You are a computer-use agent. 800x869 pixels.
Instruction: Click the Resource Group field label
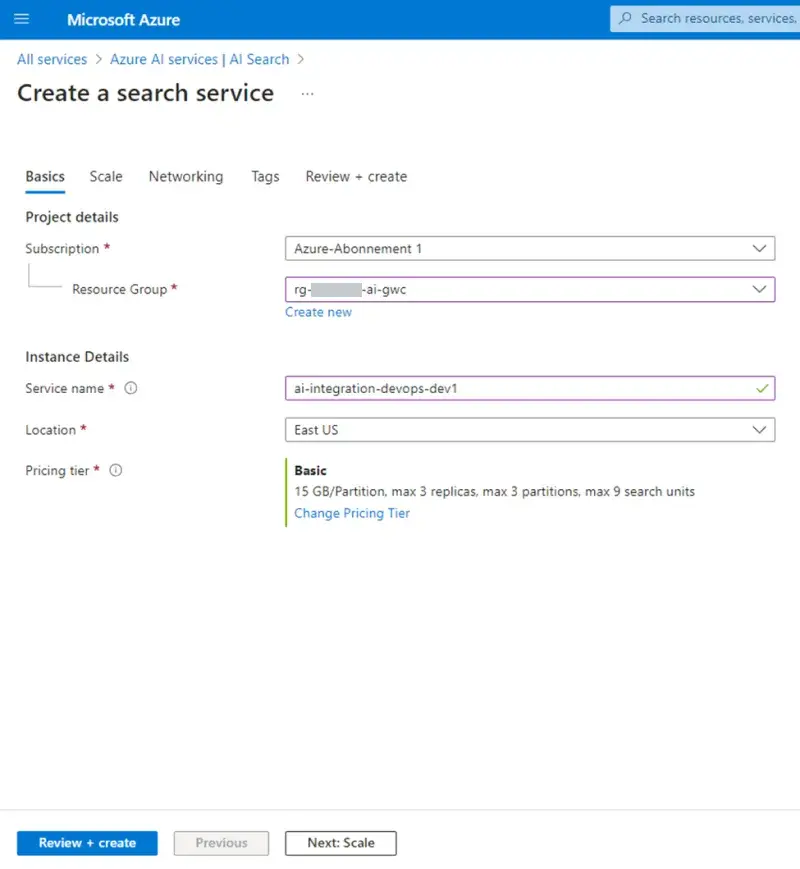pos(120,289)
